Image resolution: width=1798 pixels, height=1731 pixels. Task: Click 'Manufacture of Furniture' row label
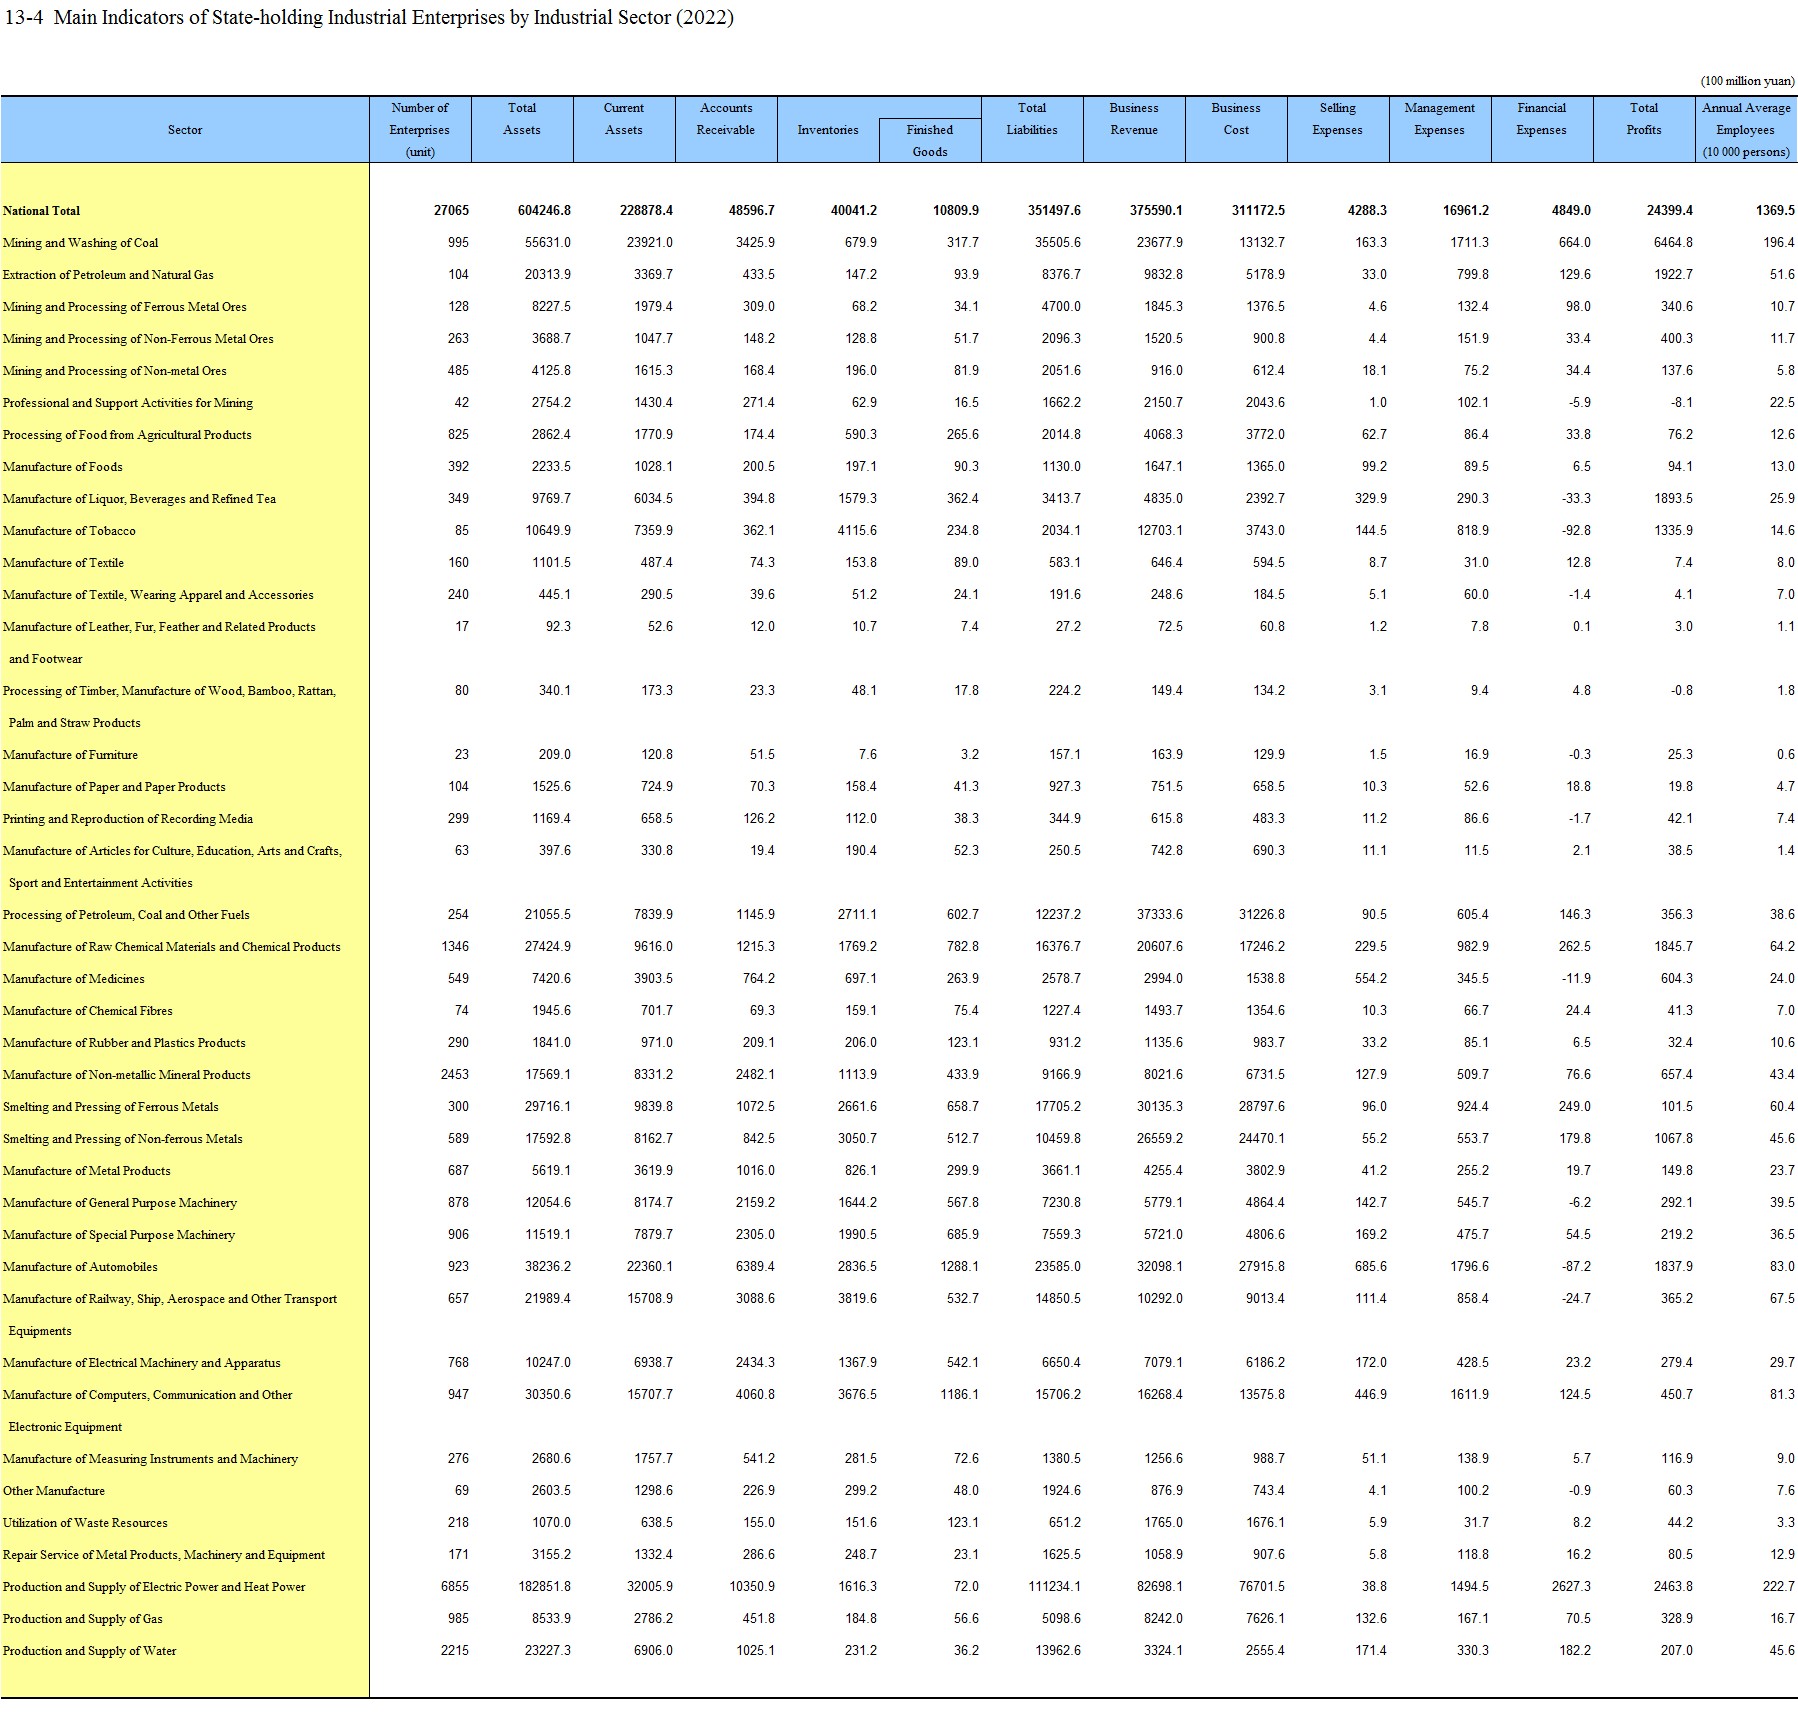pos(70,755)
